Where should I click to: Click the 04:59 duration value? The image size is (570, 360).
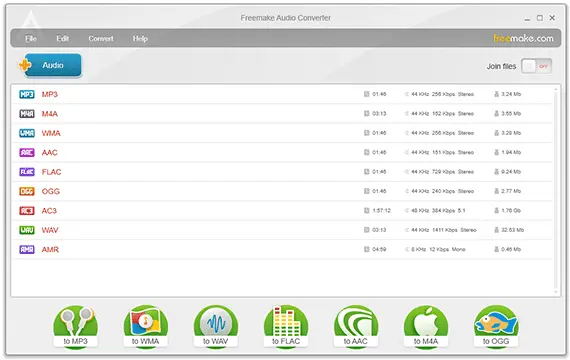[x=379, y=249]
